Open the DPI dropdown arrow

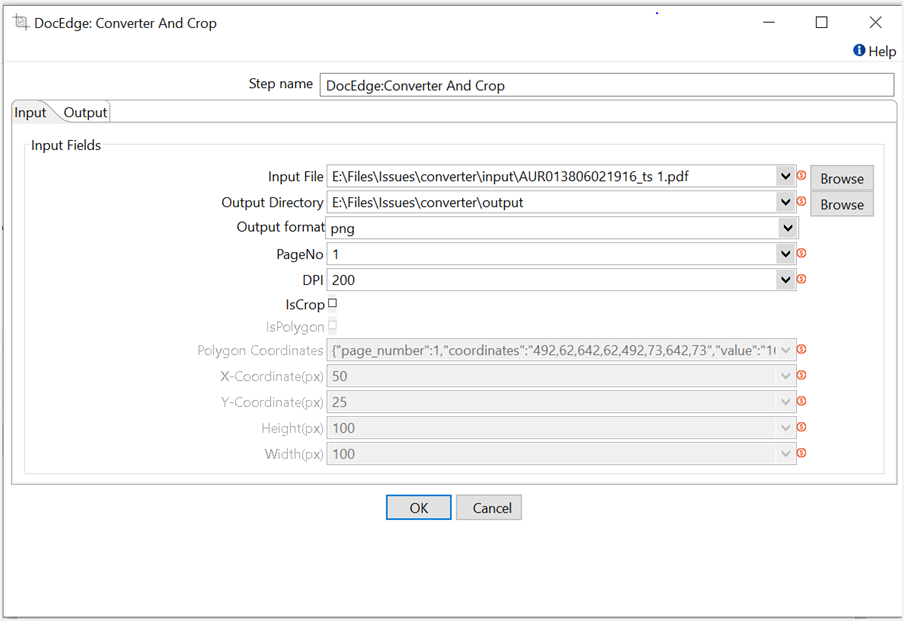point(785,280)
